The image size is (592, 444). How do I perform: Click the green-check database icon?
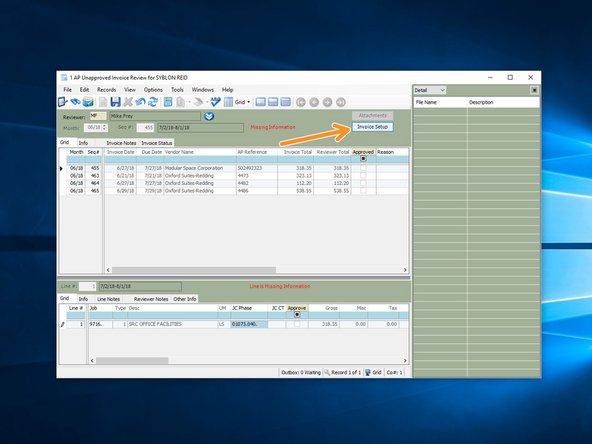tap(88, 102)
